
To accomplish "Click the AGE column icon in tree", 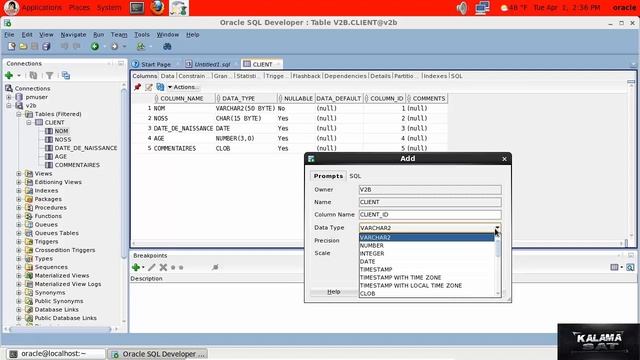I will coord(49,157).
